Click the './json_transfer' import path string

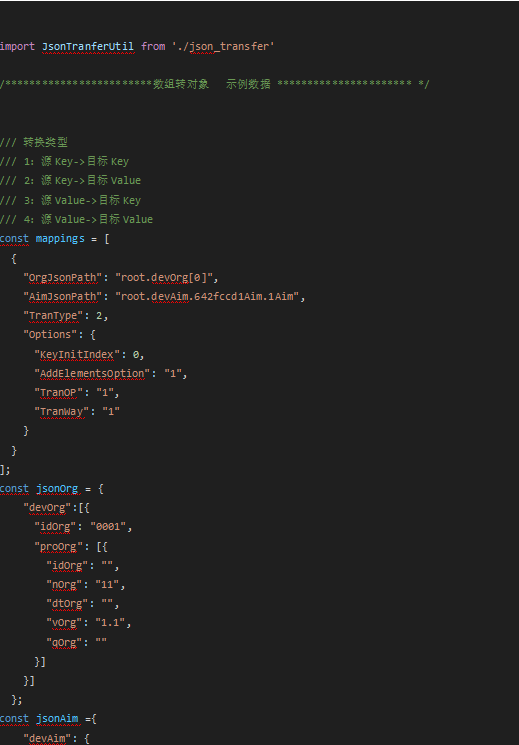(223, 47)
